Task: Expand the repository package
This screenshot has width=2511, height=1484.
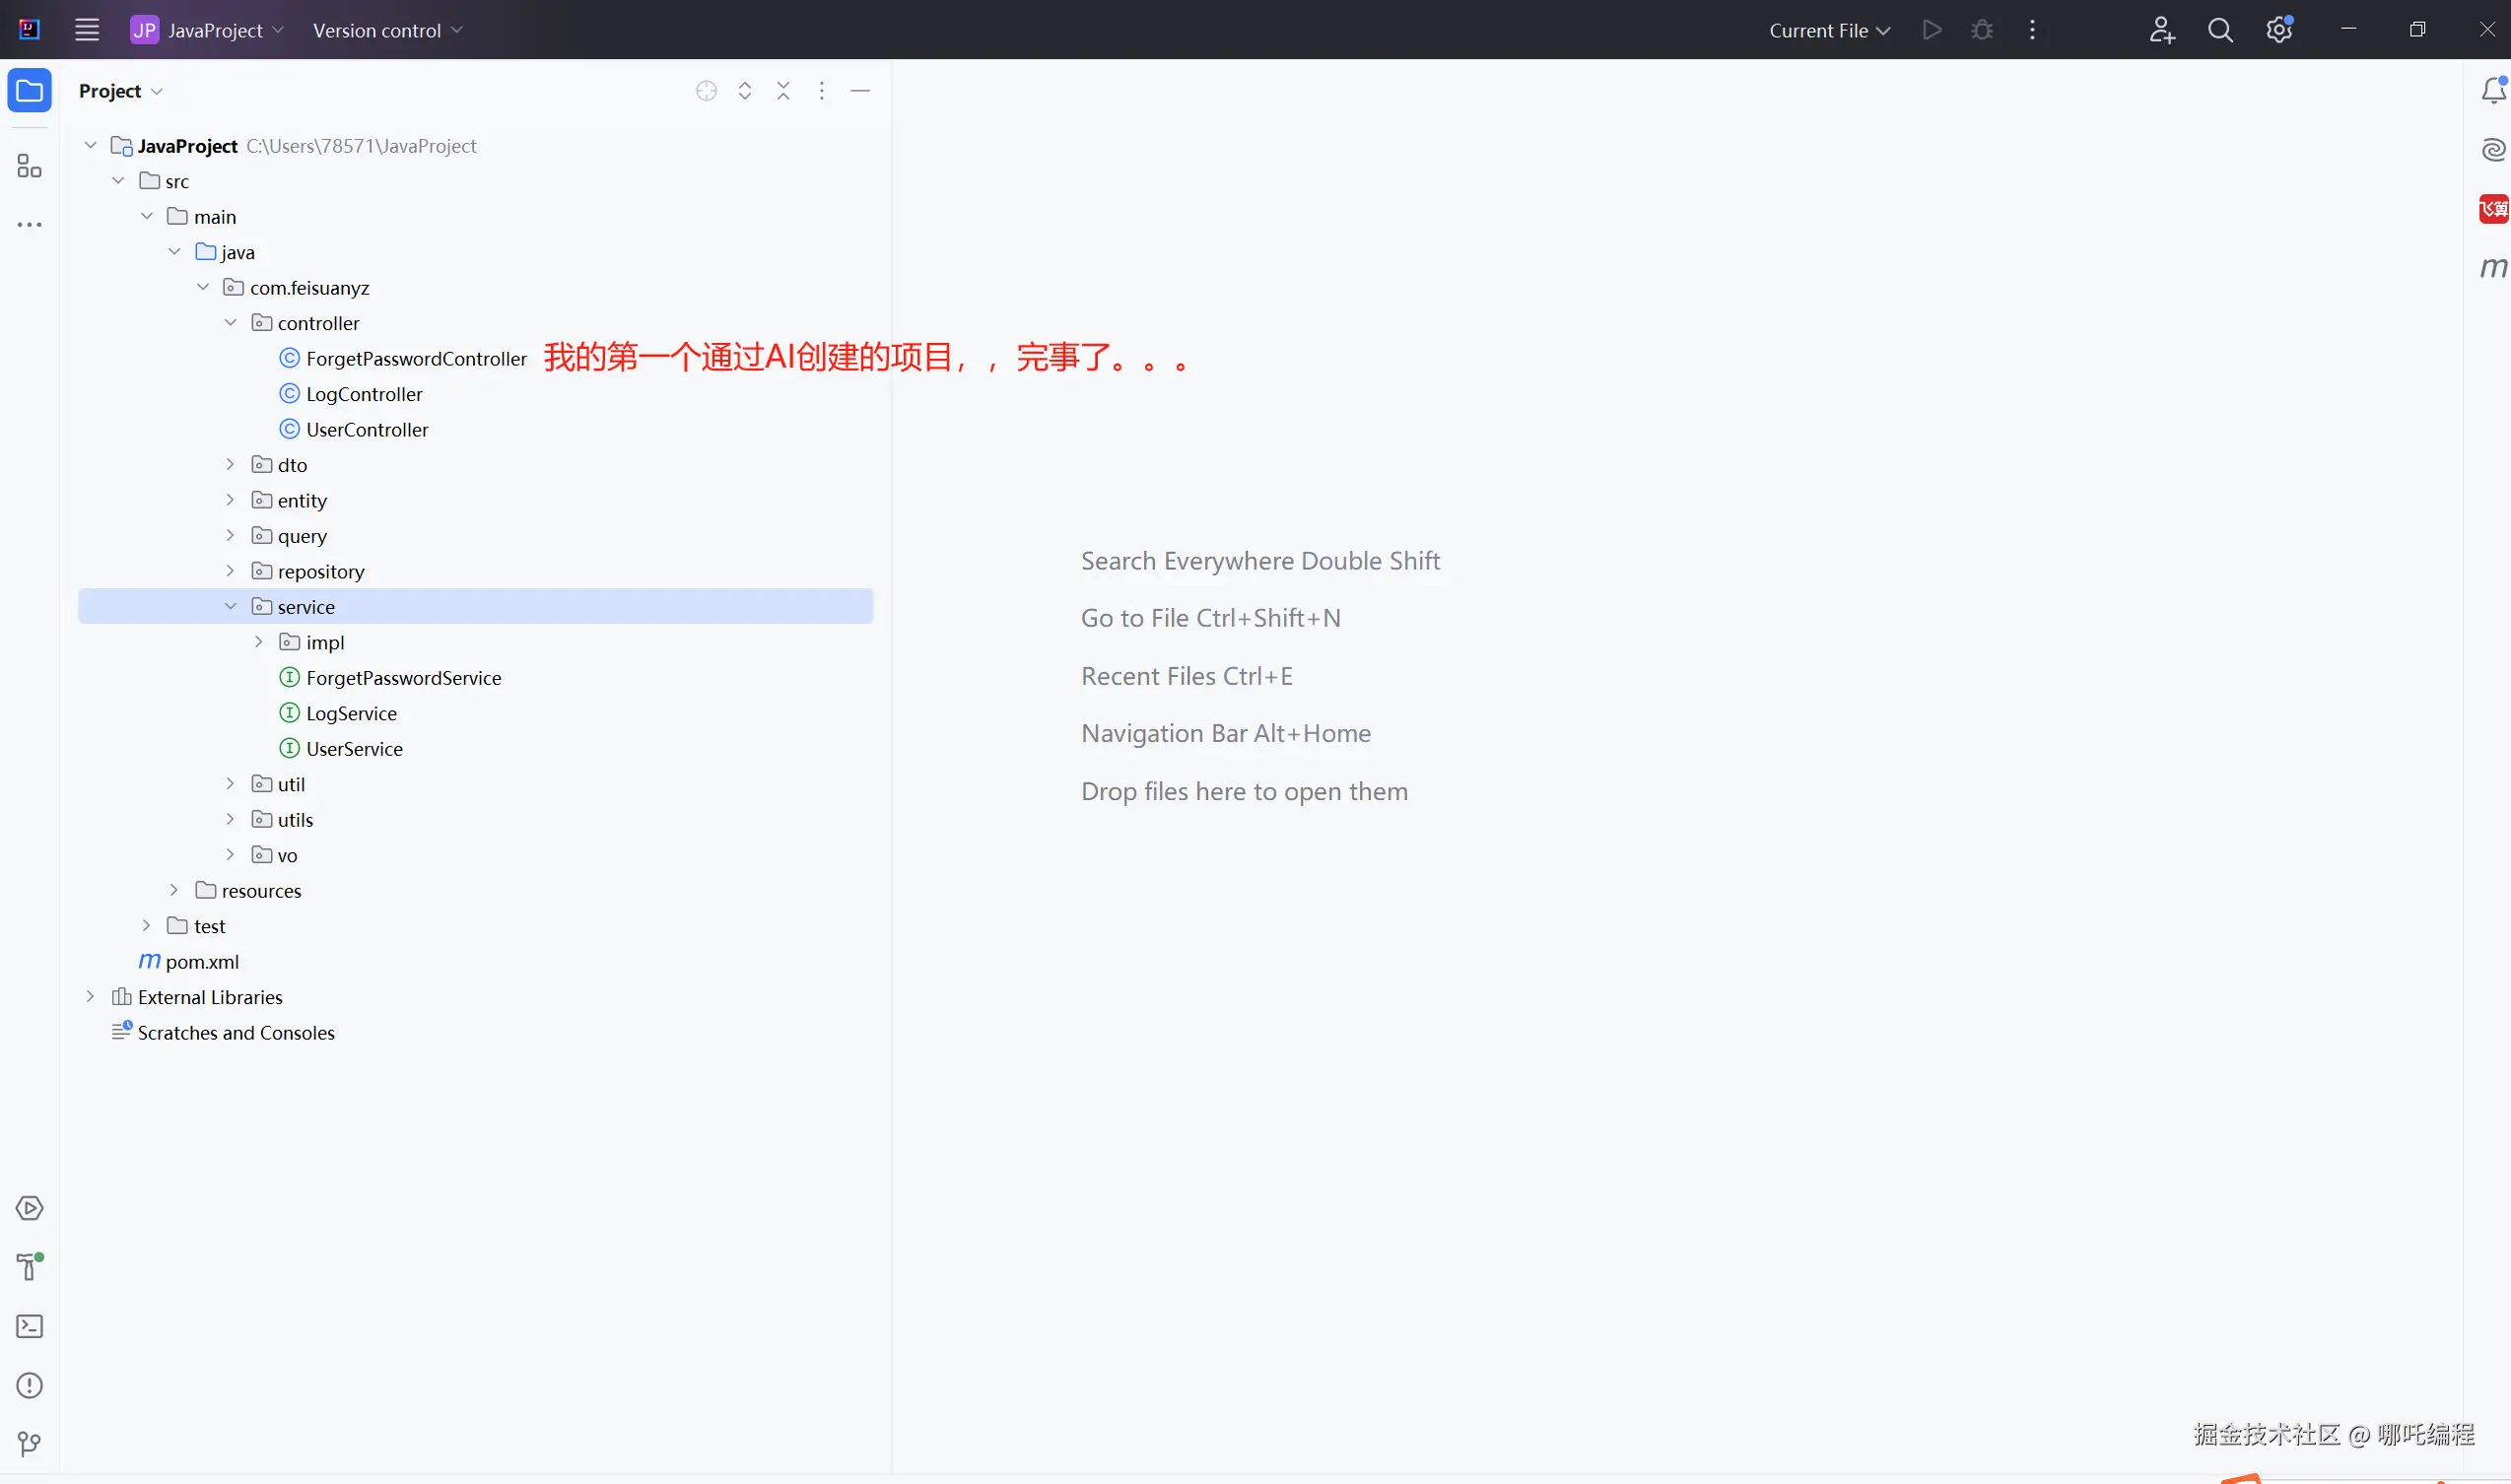Action: pyautogui.click(x=231, y=571)
